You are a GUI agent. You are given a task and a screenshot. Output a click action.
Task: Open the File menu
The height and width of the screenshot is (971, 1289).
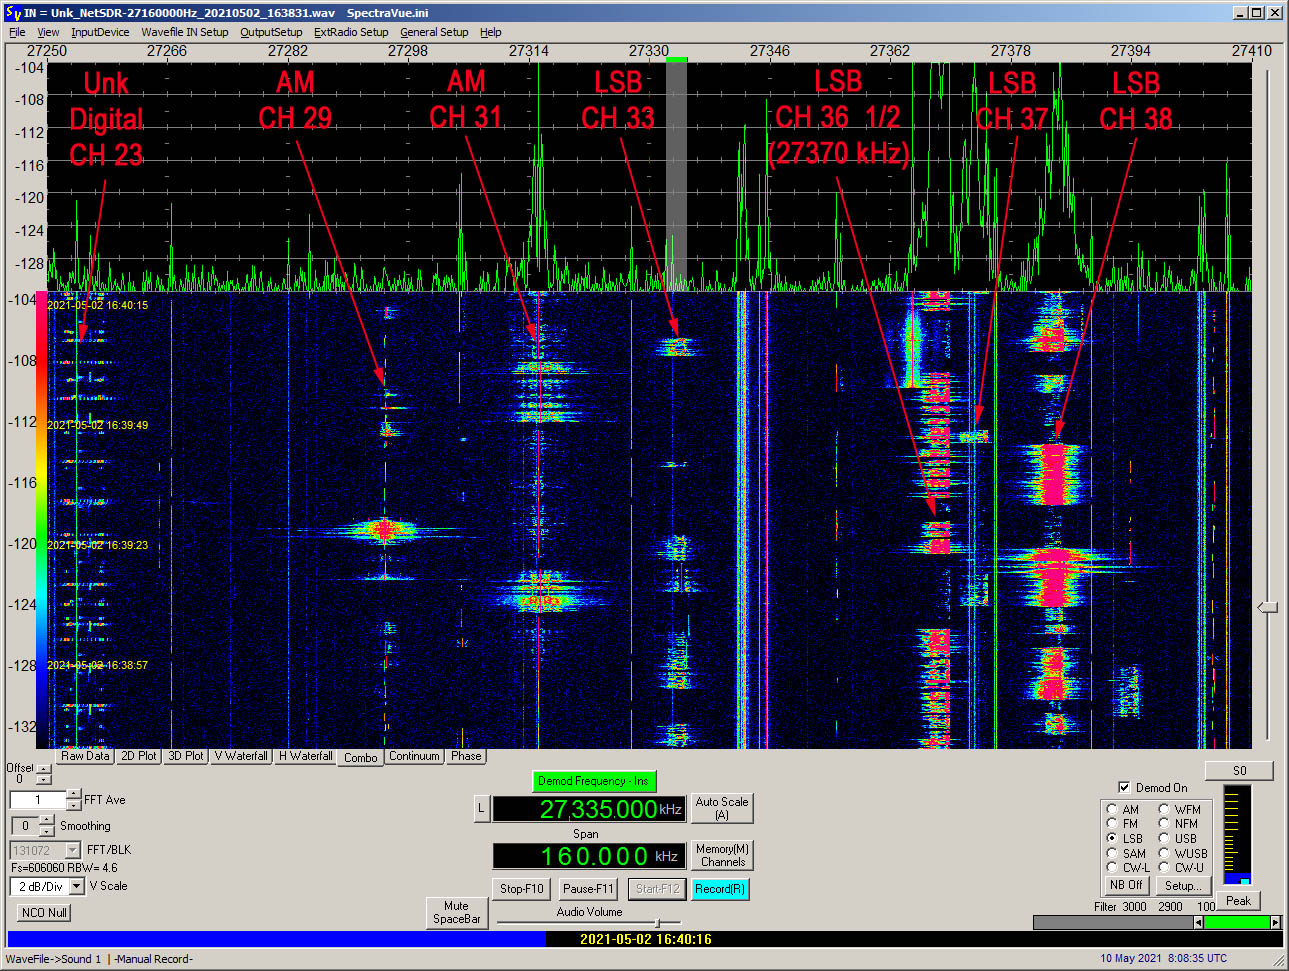tap(17, 32)
